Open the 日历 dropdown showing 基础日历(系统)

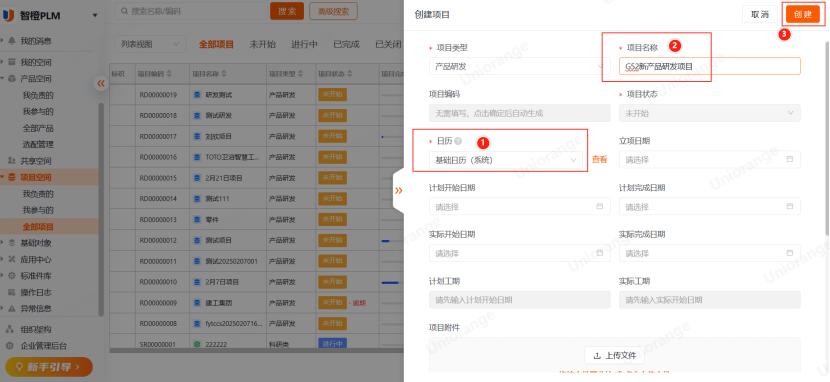point(506,160)
